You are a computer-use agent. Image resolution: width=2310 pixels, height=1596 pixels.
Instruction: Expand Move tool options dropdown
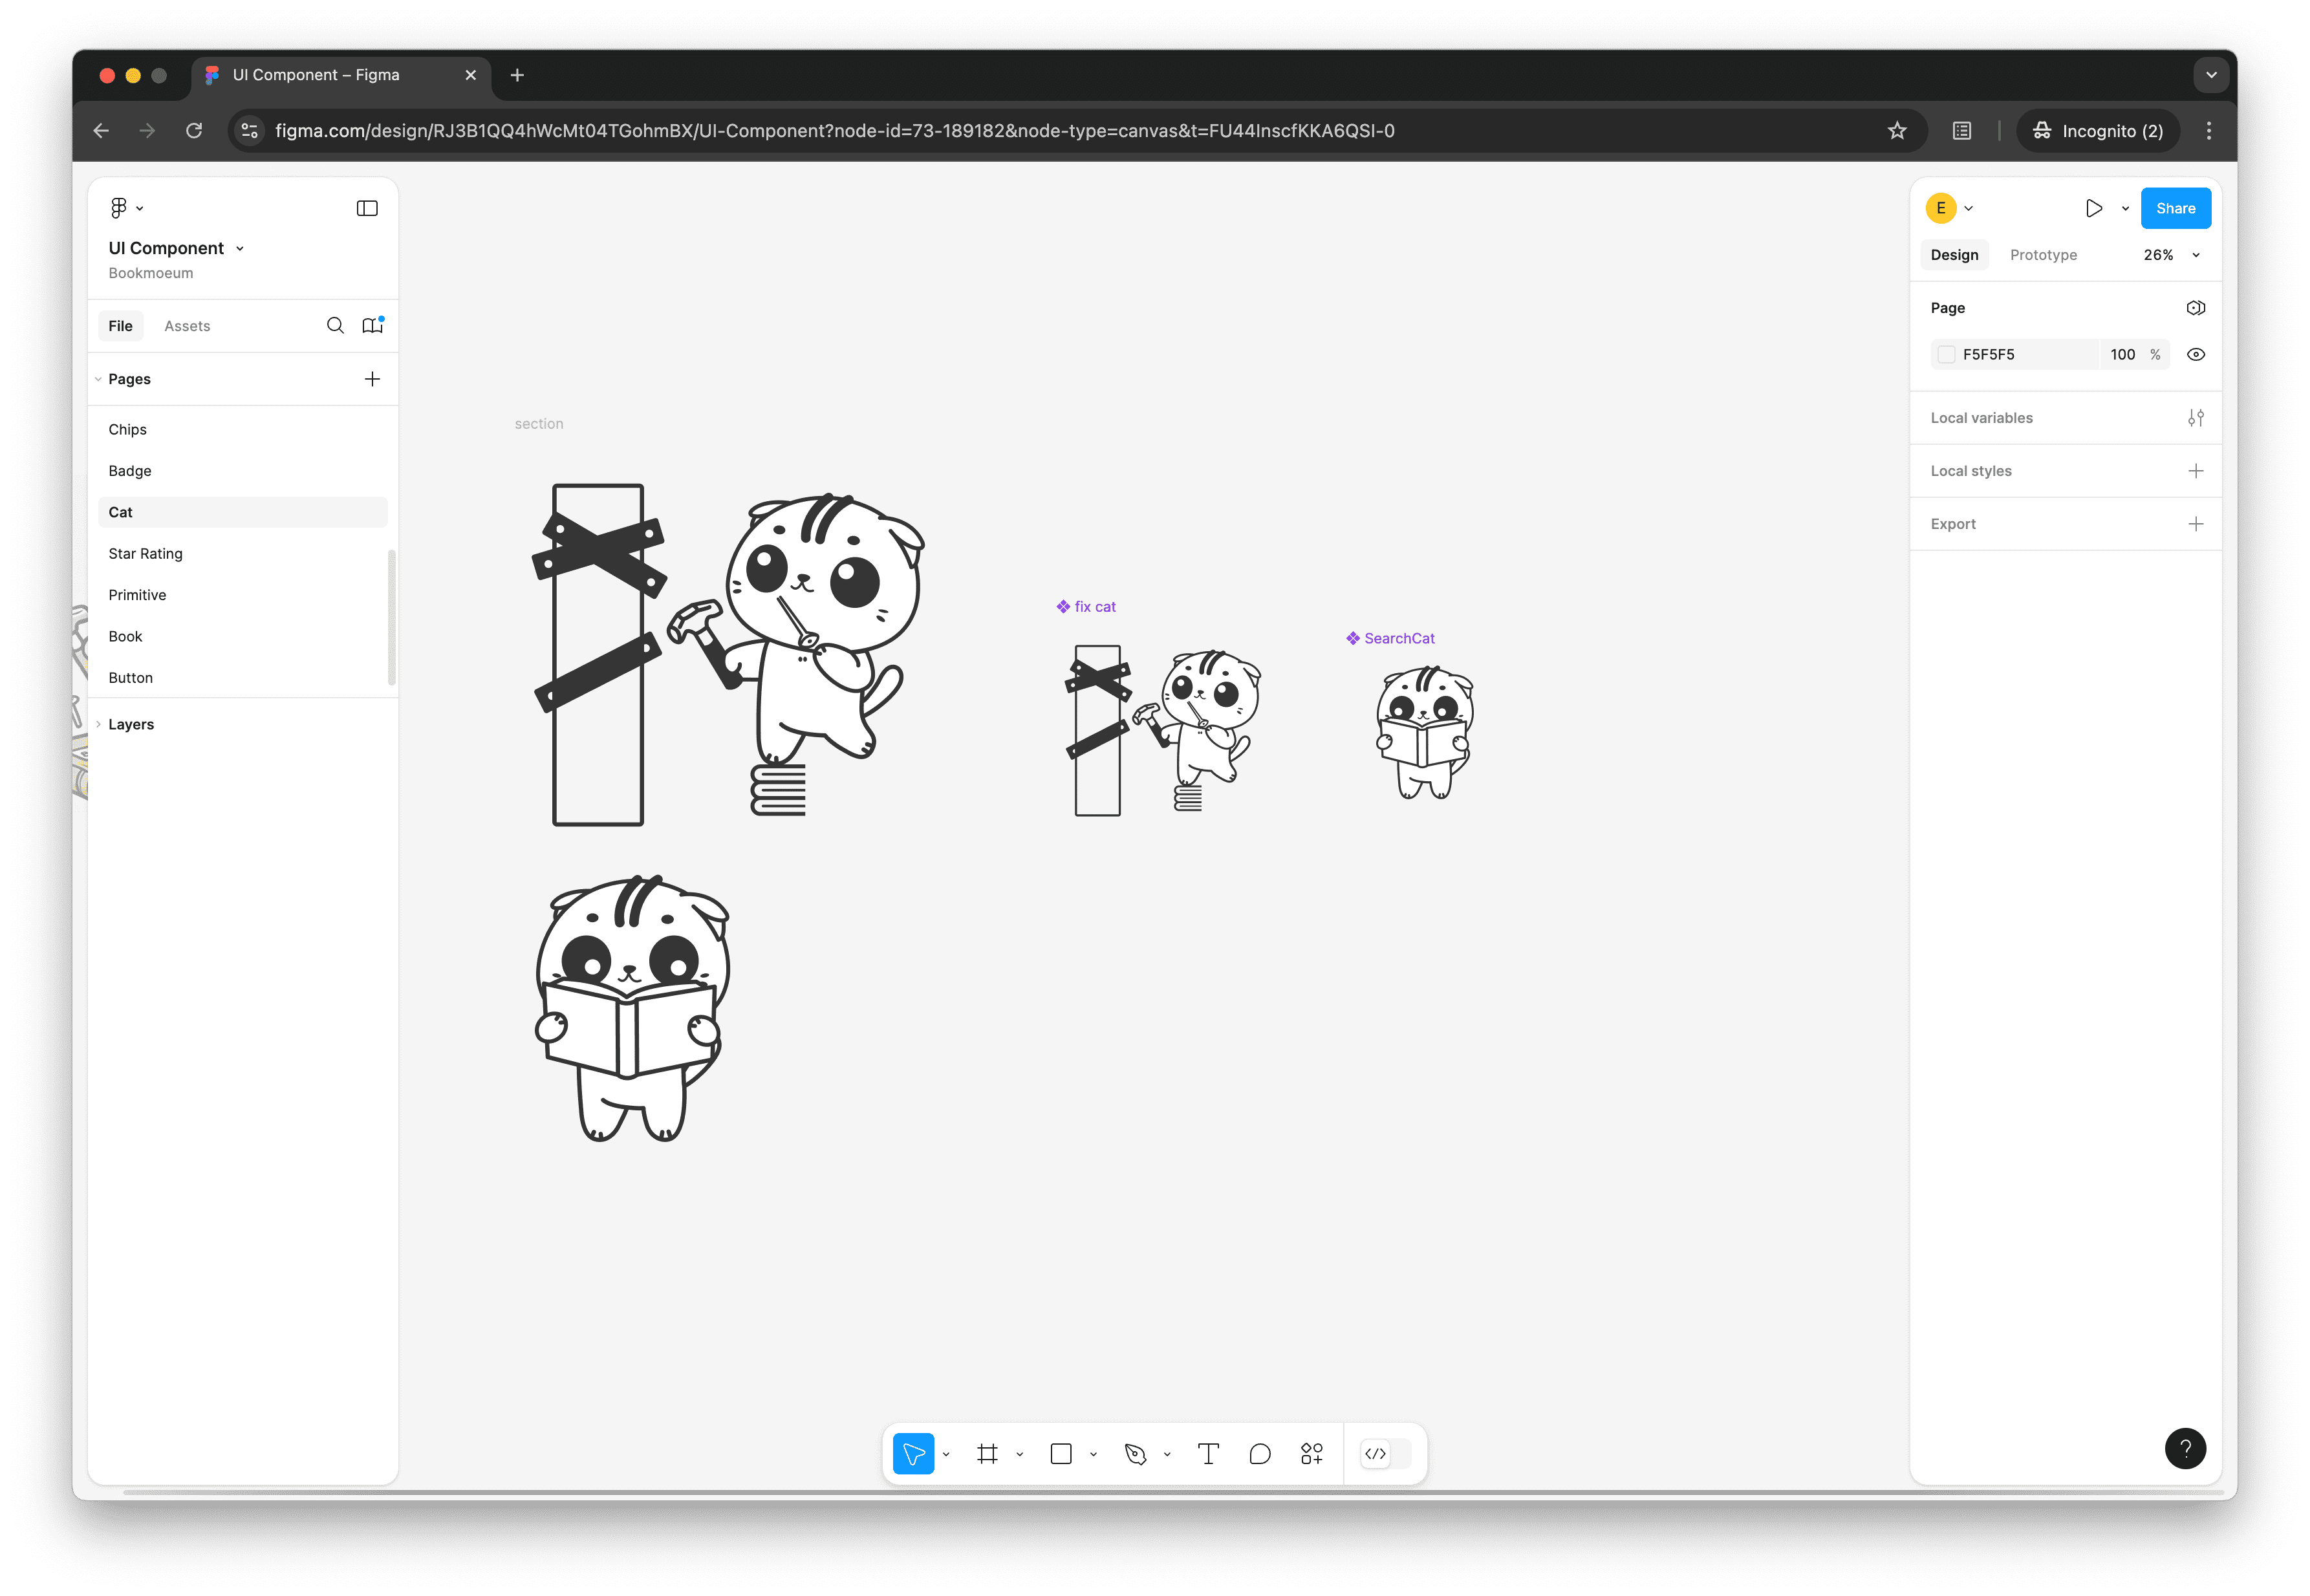tap(946, 1455)
